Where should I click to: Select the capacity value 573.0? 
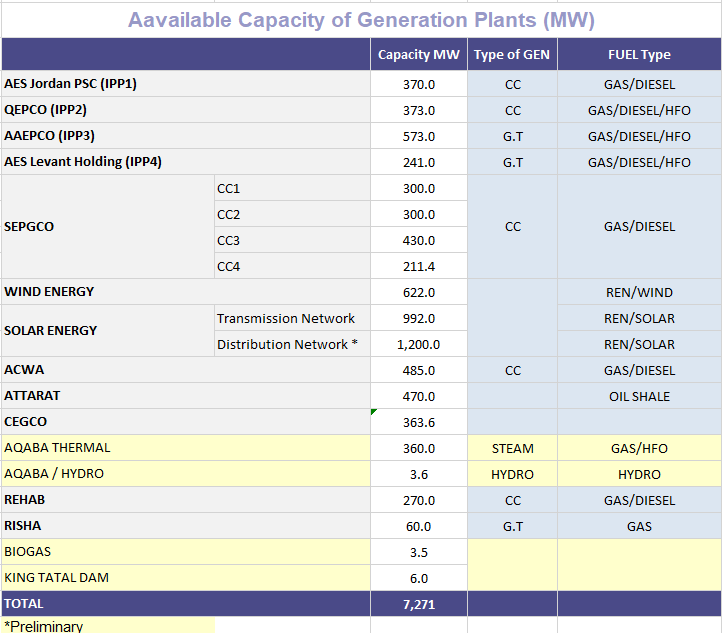pyautogui.click(x=419, y=136)
